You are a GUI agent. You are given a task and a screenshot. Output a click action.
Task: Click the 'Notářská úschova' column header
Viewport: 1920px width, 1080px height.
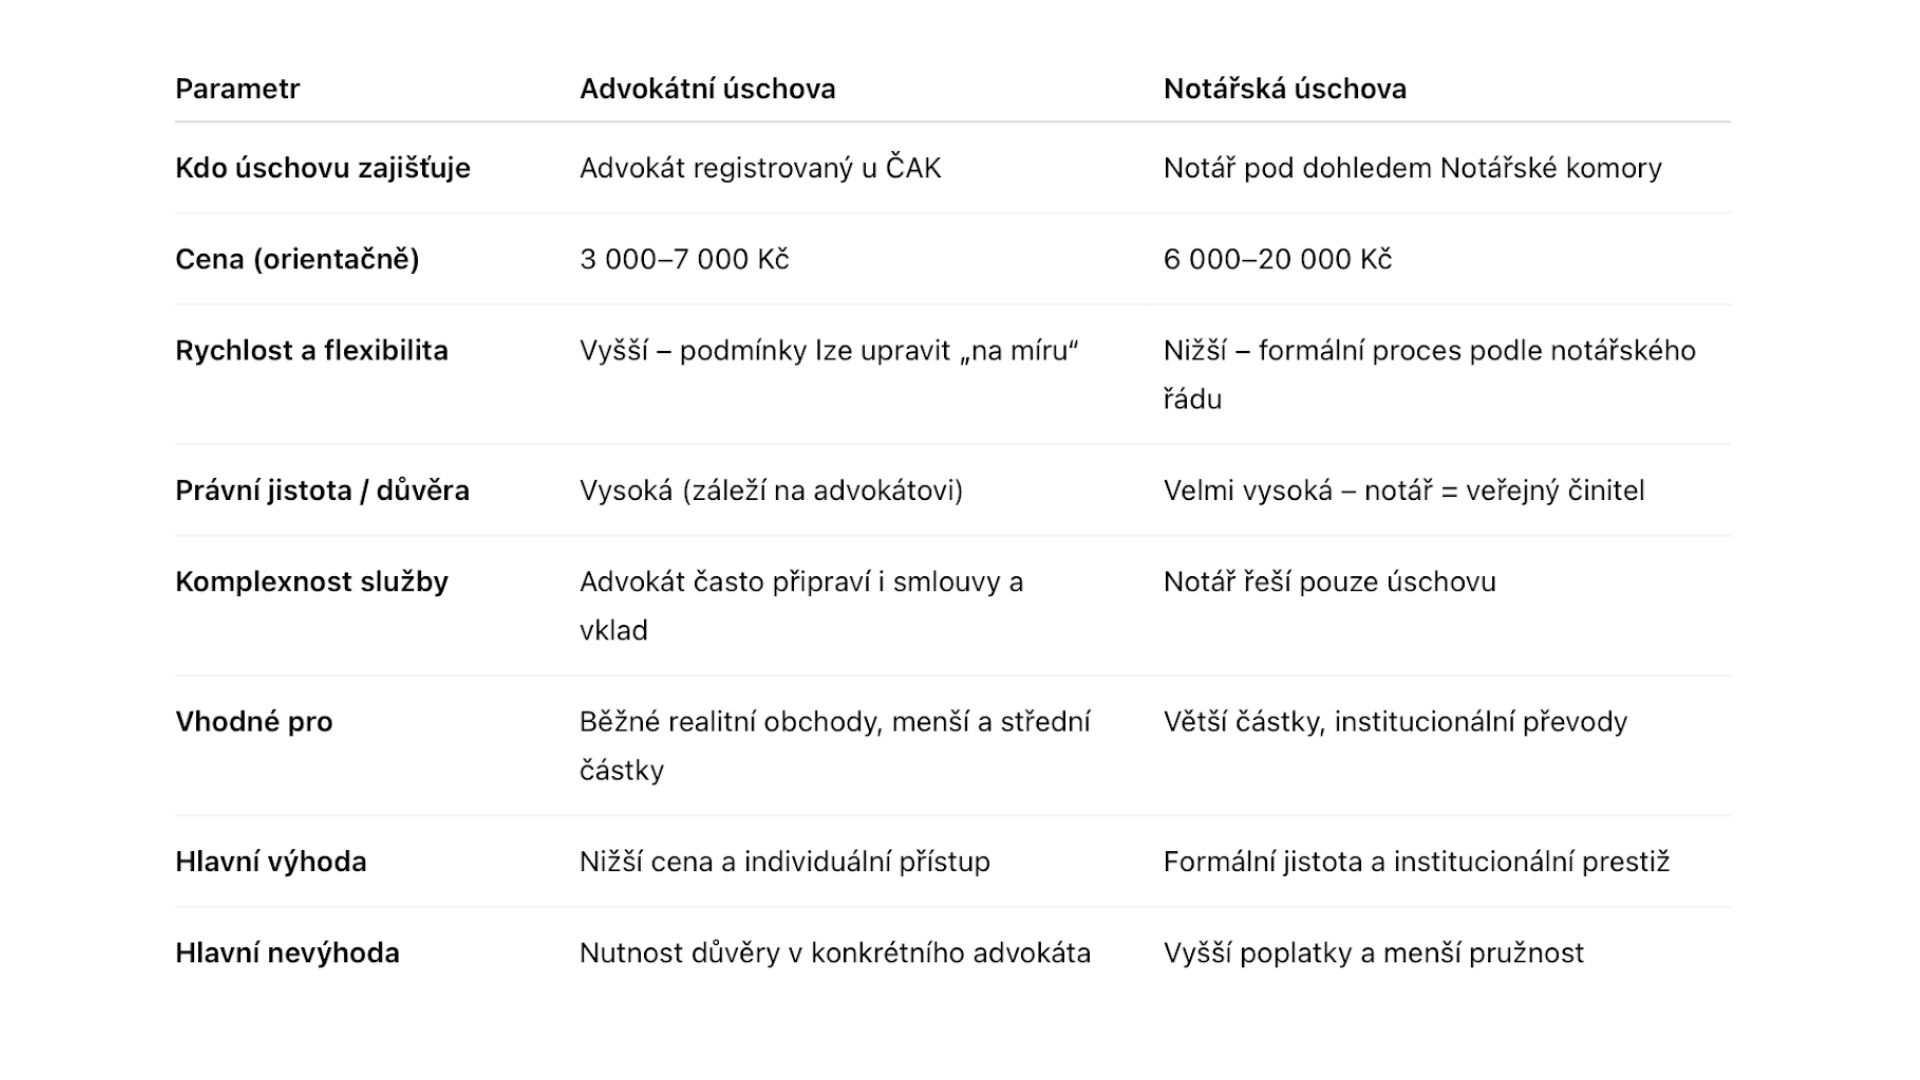pos(1284,89)
